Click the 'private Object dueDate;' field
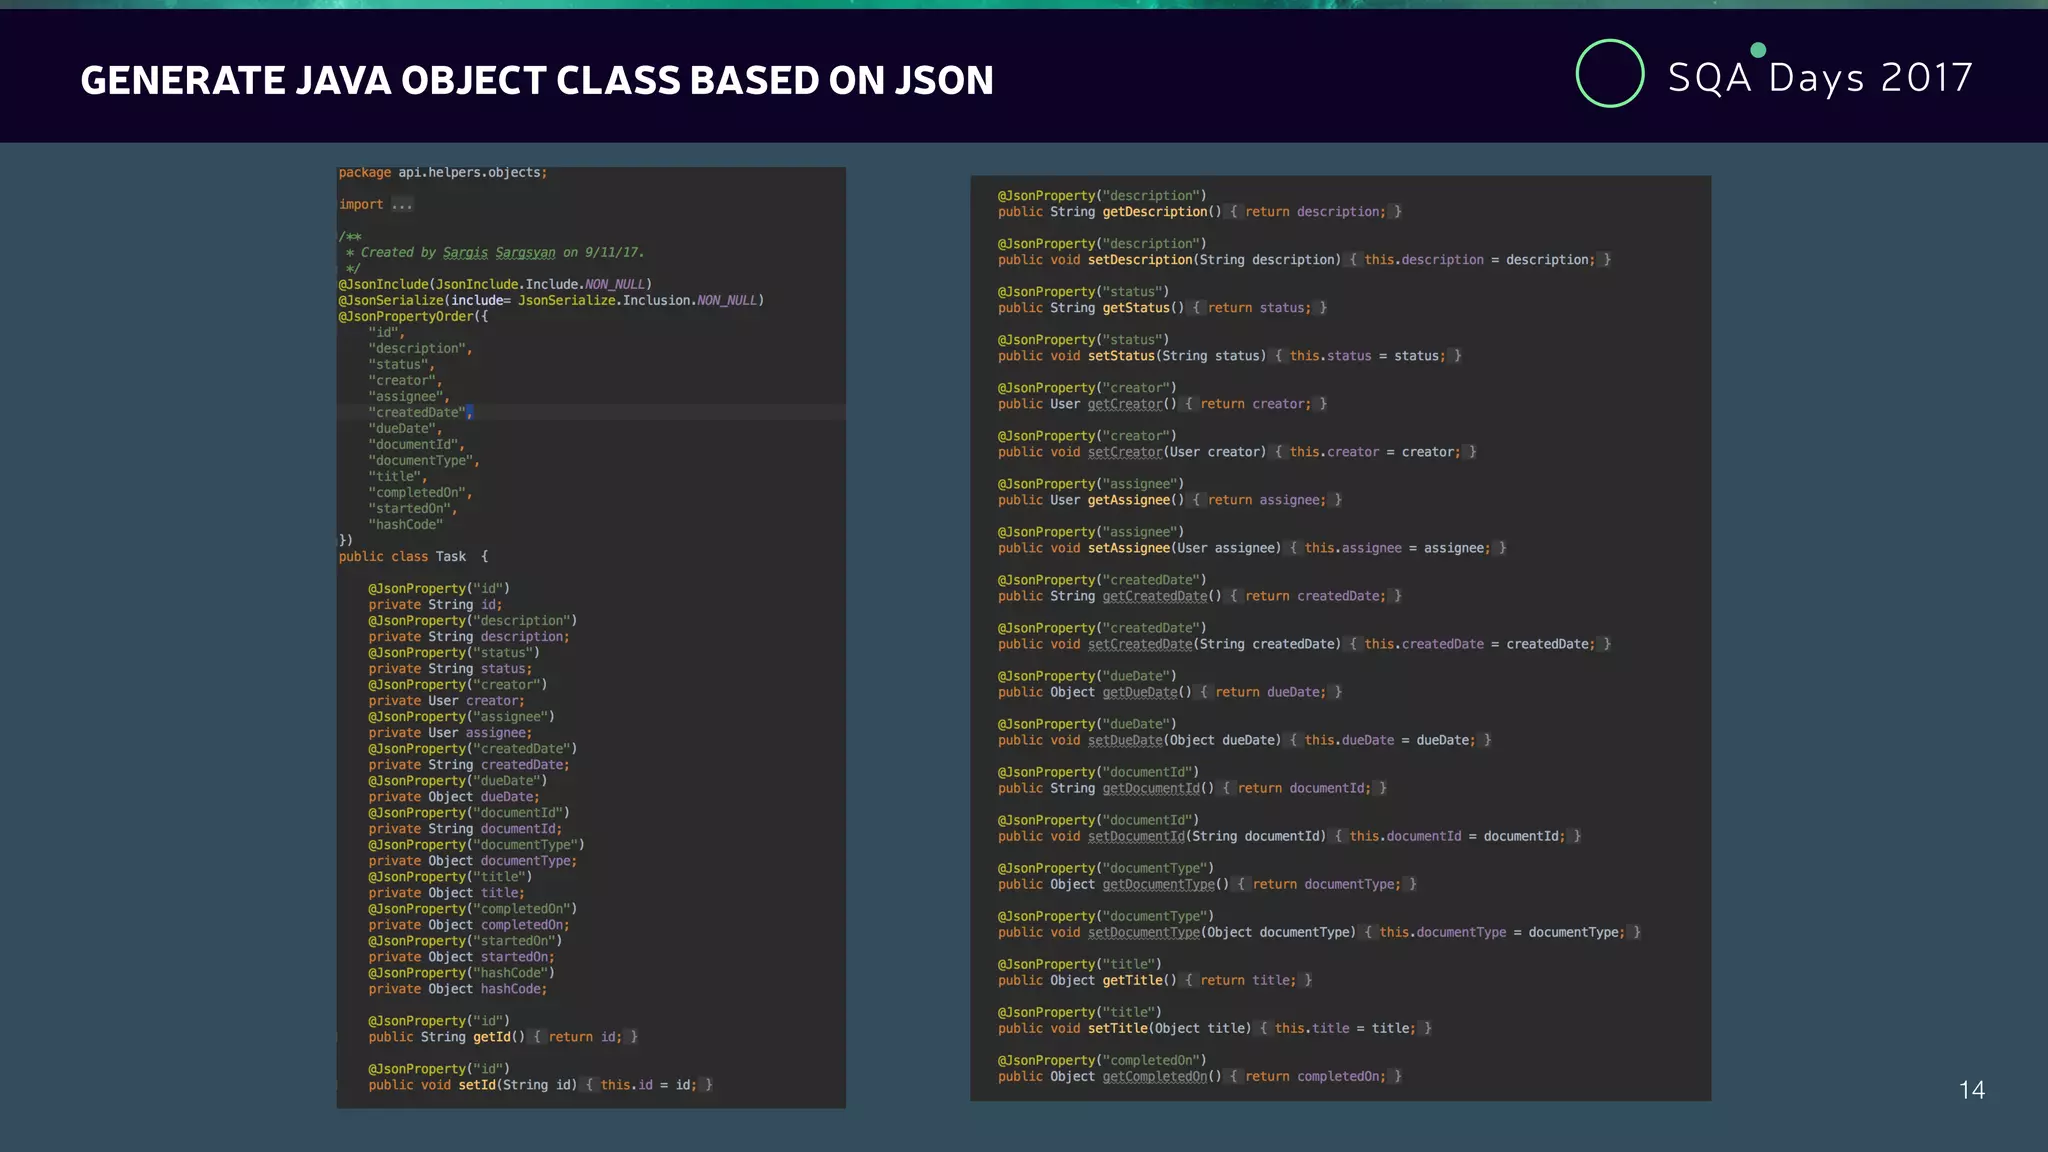Image resolution: width=2048 pixels, height=1152 pixels. (454, 797)
